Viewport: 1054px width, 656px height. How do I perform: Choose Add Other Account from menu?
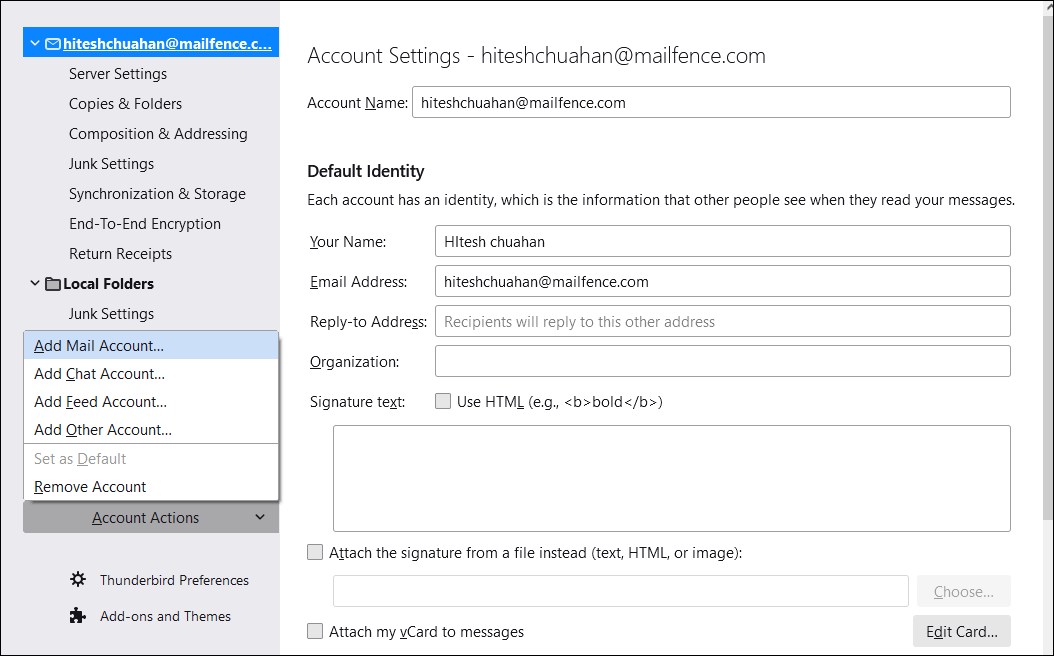pyautogui.click(x=151, y=429)
